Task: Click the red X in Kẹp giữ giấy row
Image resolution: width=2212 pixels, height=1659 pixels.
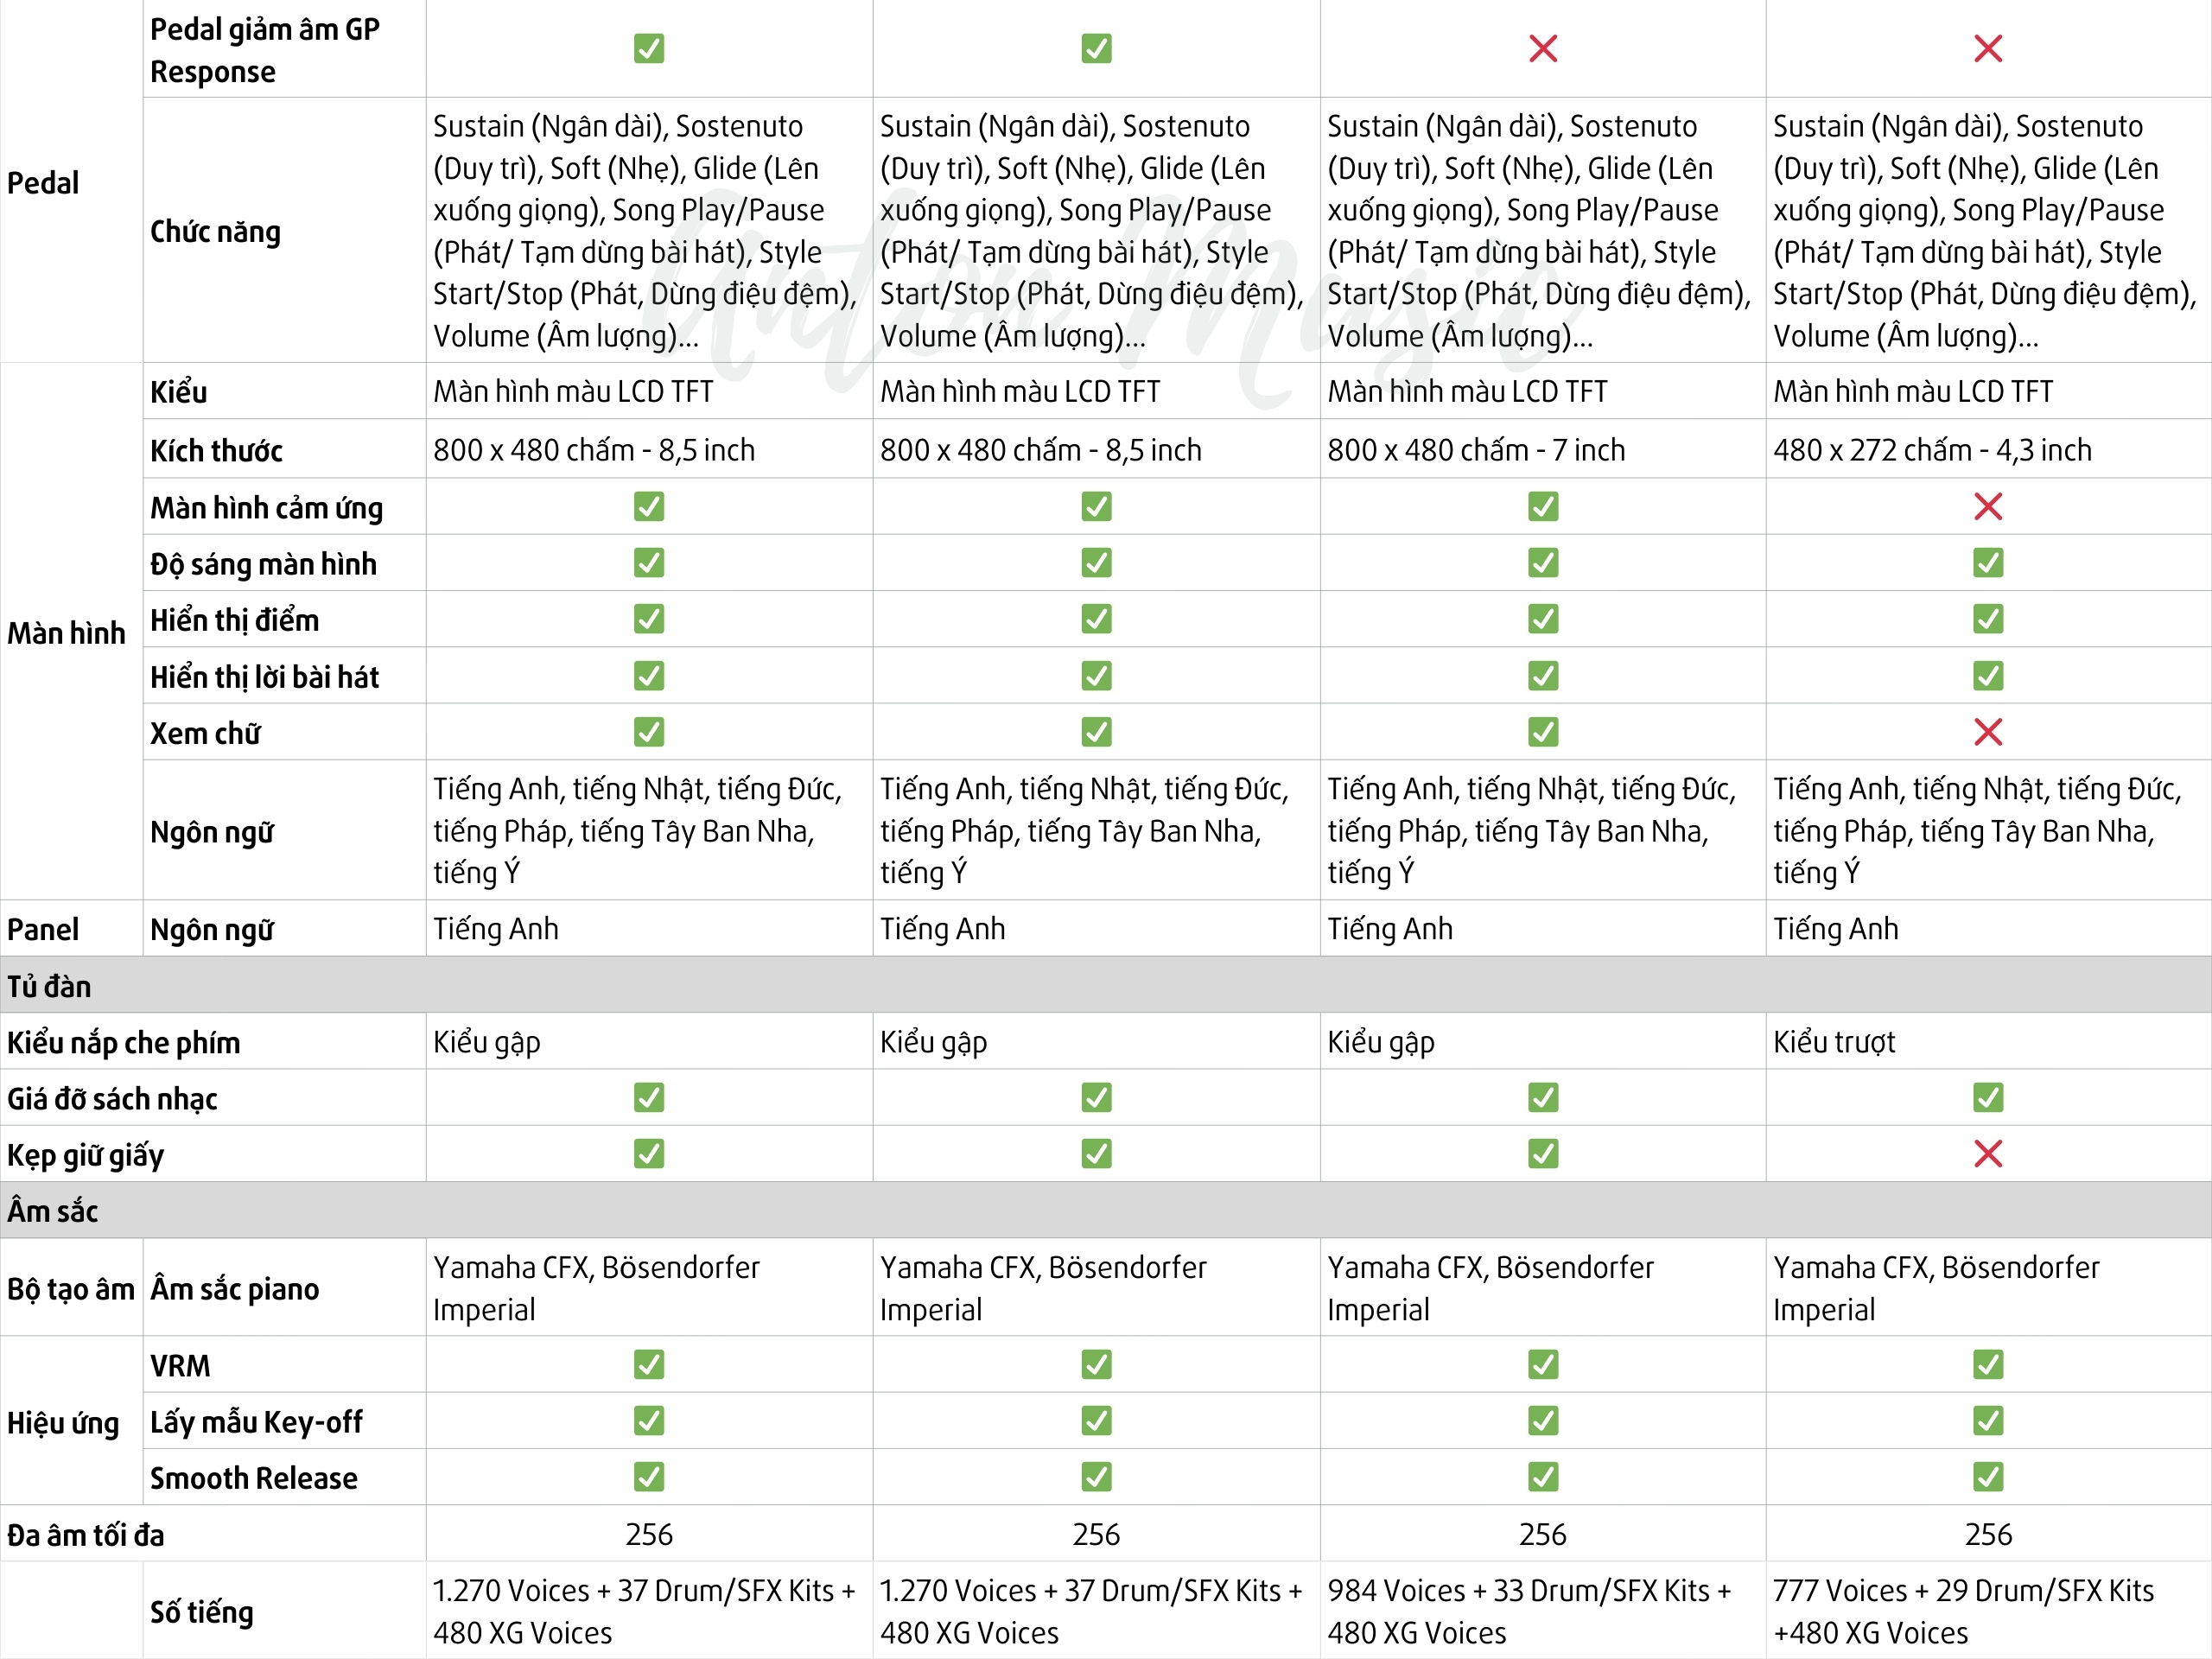Action: pos(1987,1154)
